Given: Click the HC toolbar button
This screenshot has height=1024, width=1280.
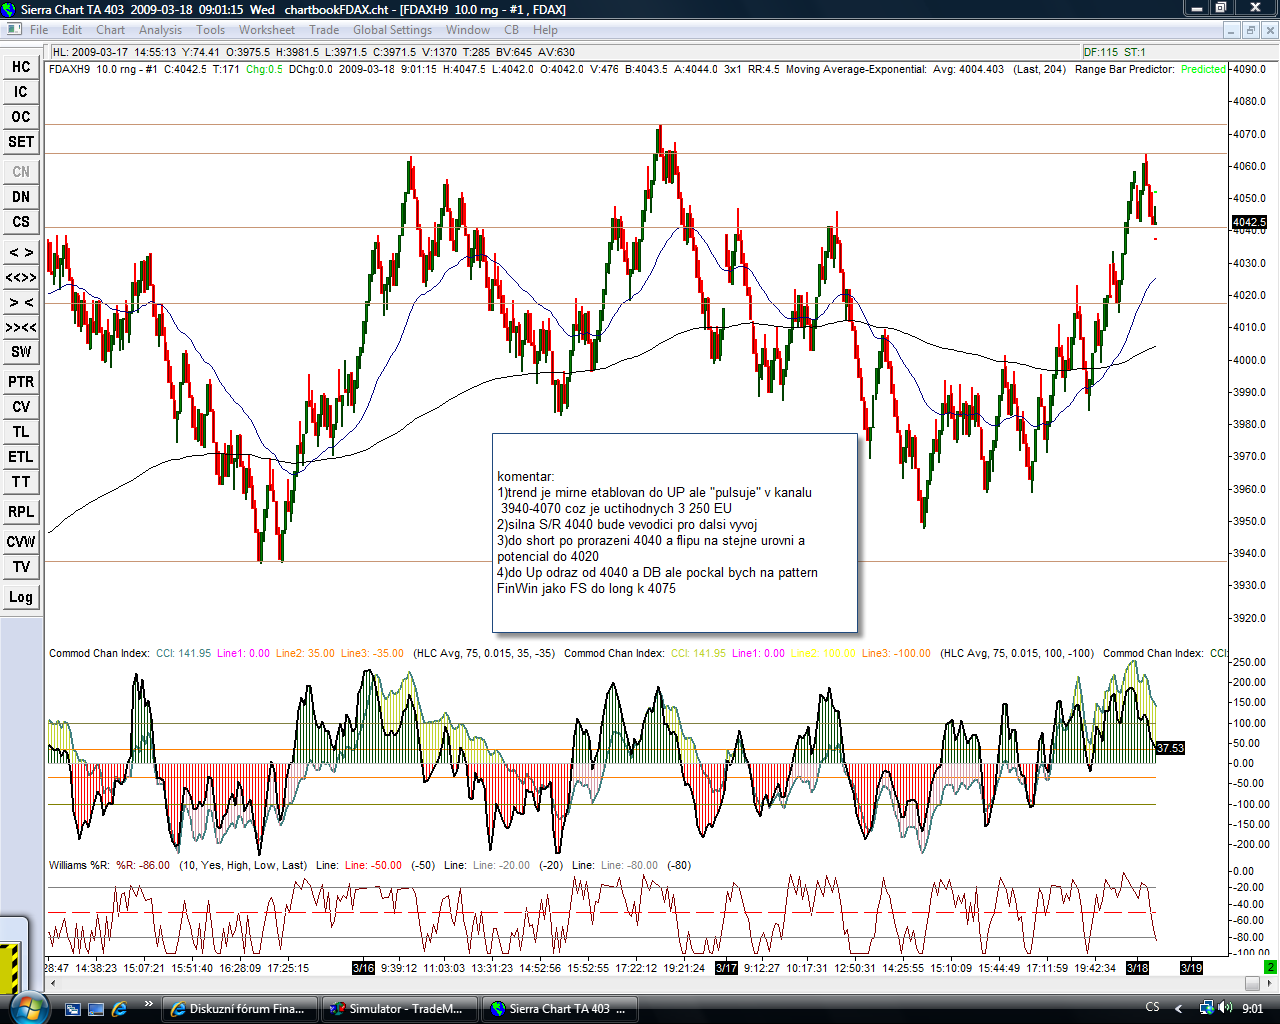Looking at the screenshot, I should (x=21, y=67).
